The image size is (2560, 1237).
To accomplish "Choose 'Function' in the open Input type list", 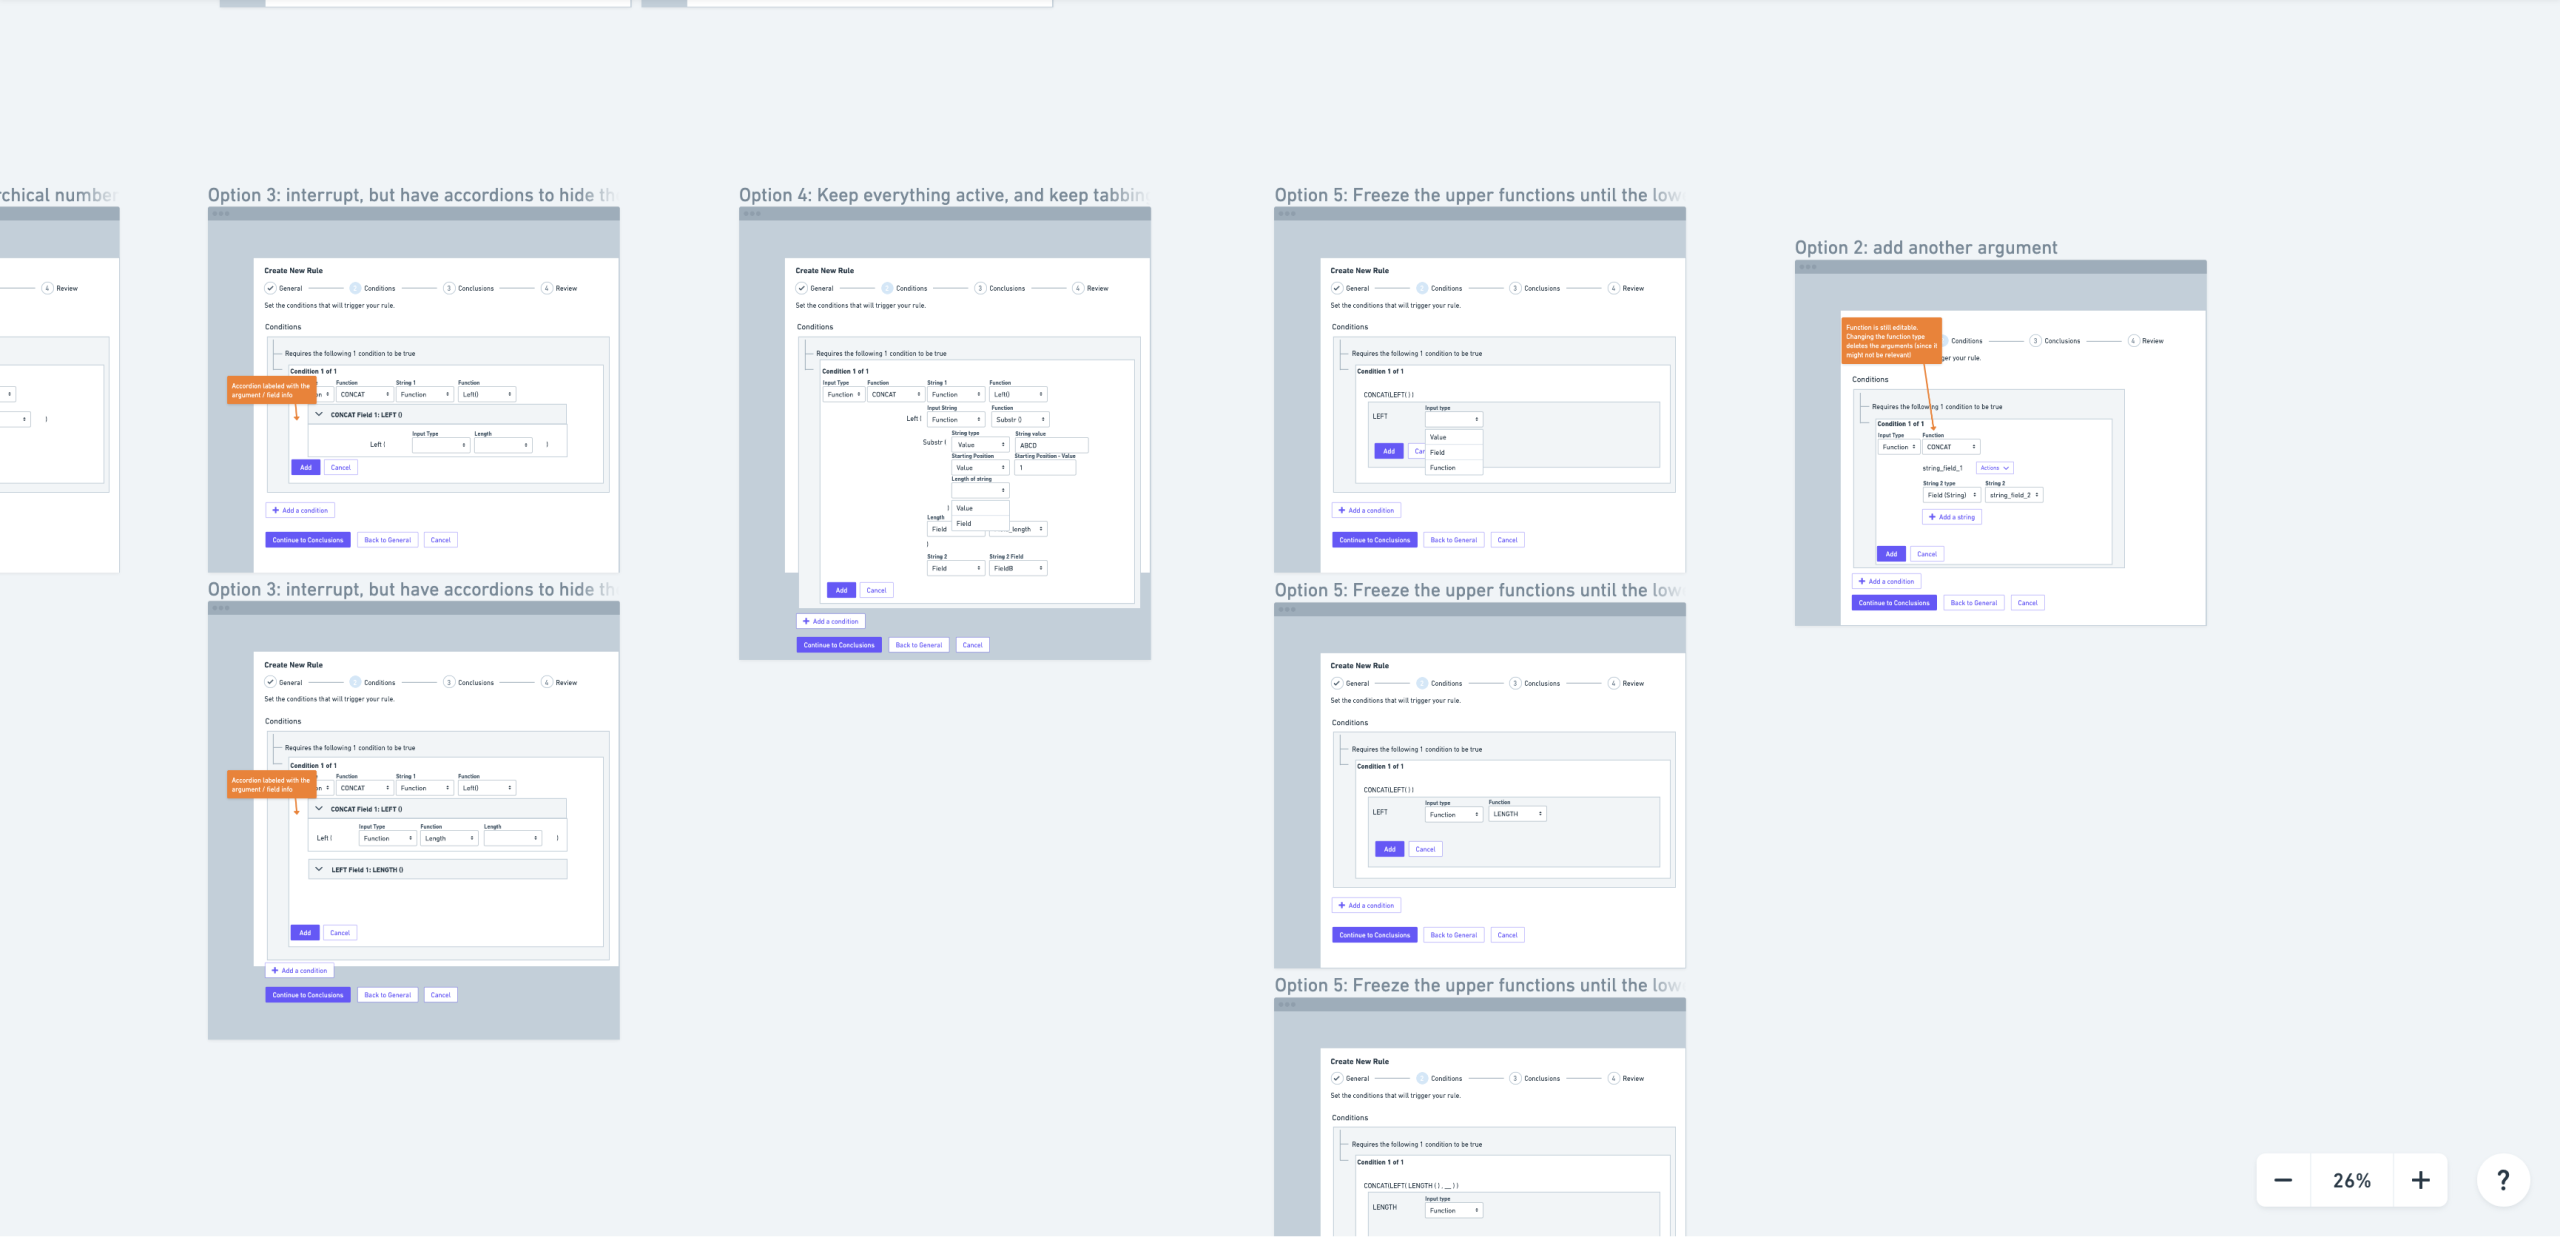I will coord(1443,468).
